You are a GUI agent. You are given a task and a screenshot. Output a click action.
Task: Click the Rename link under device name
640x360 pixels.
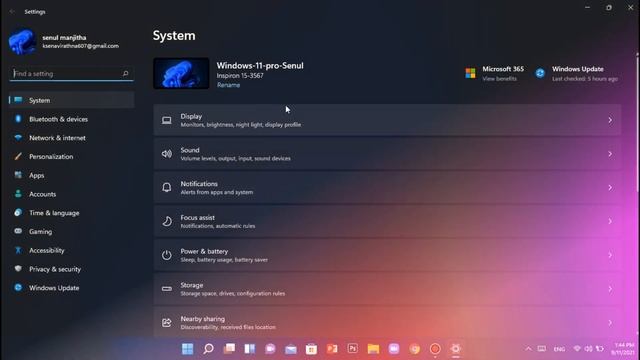[x=228, y=85]
